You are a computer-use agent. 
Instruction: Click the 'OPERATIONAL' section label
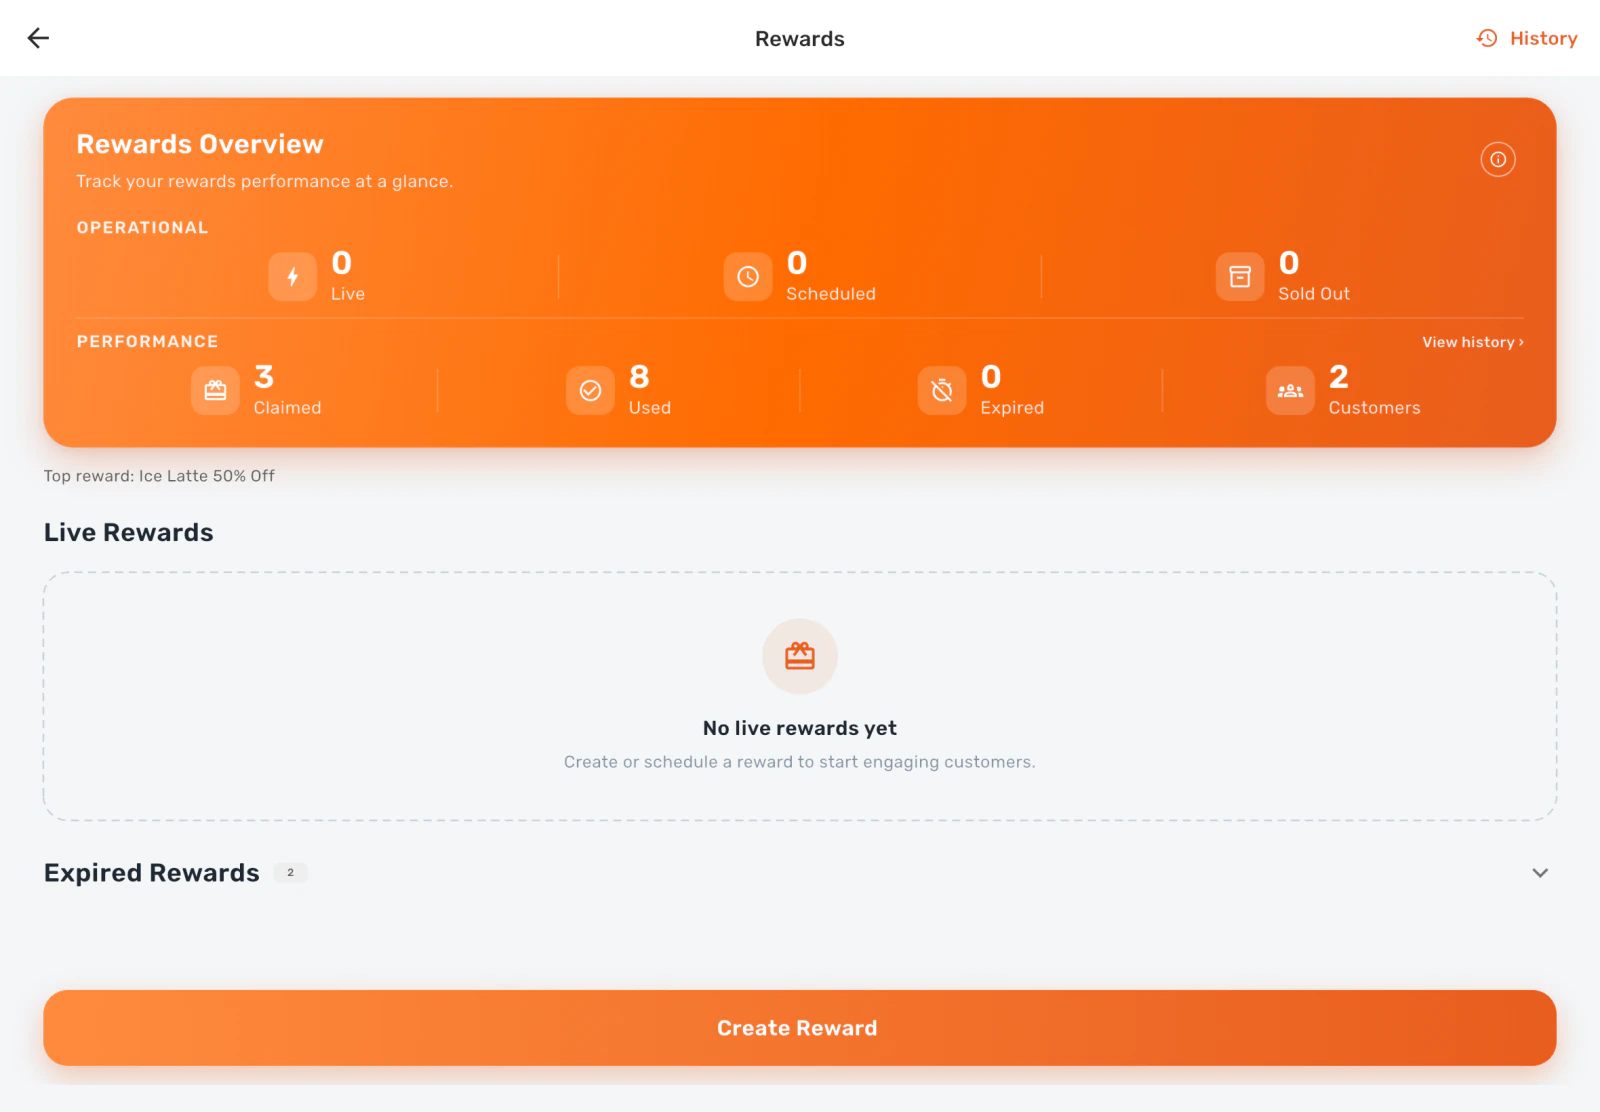coord(143,228)
